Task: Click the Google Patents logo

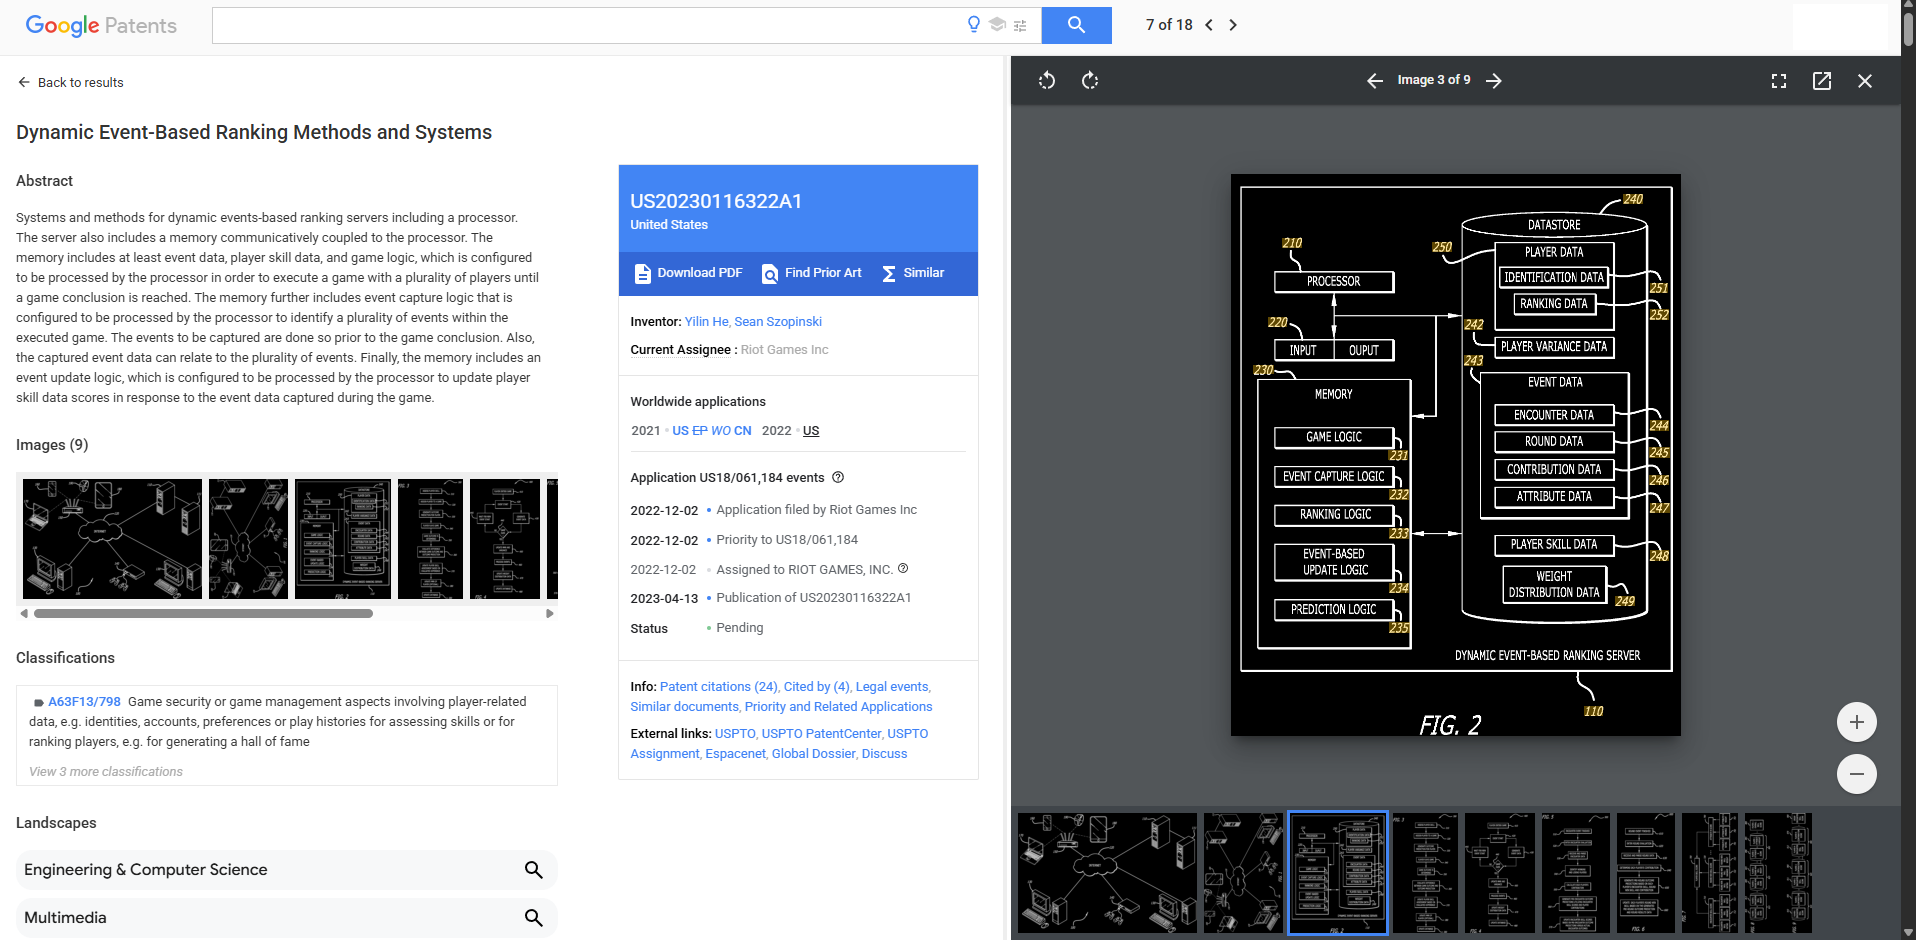Action: point(101,25)
